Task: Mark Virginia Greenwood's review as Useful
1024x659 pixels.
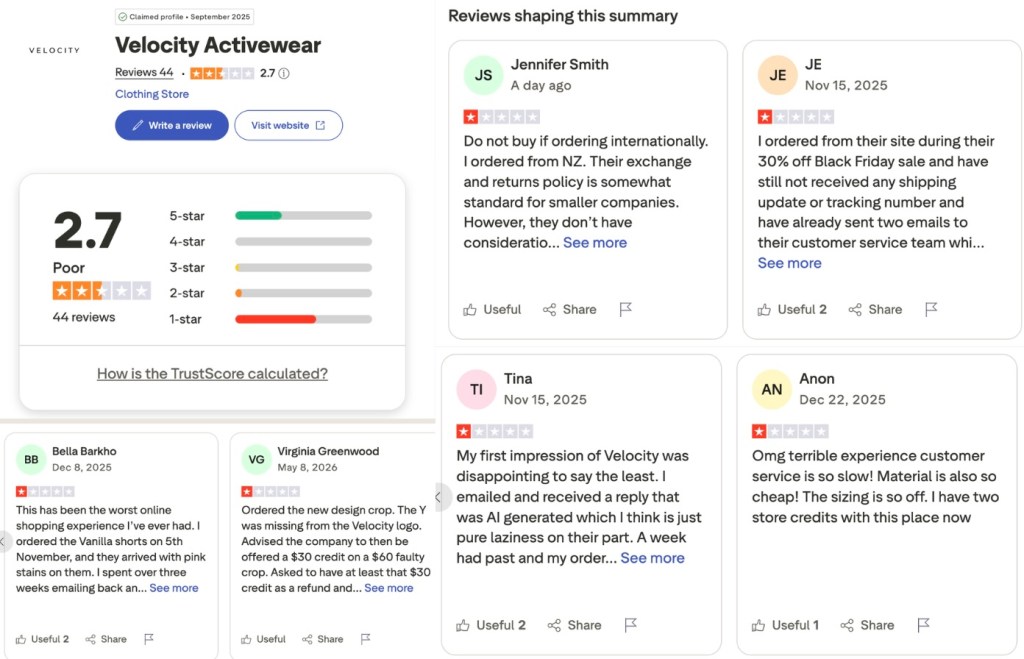Action: (263, 639)
